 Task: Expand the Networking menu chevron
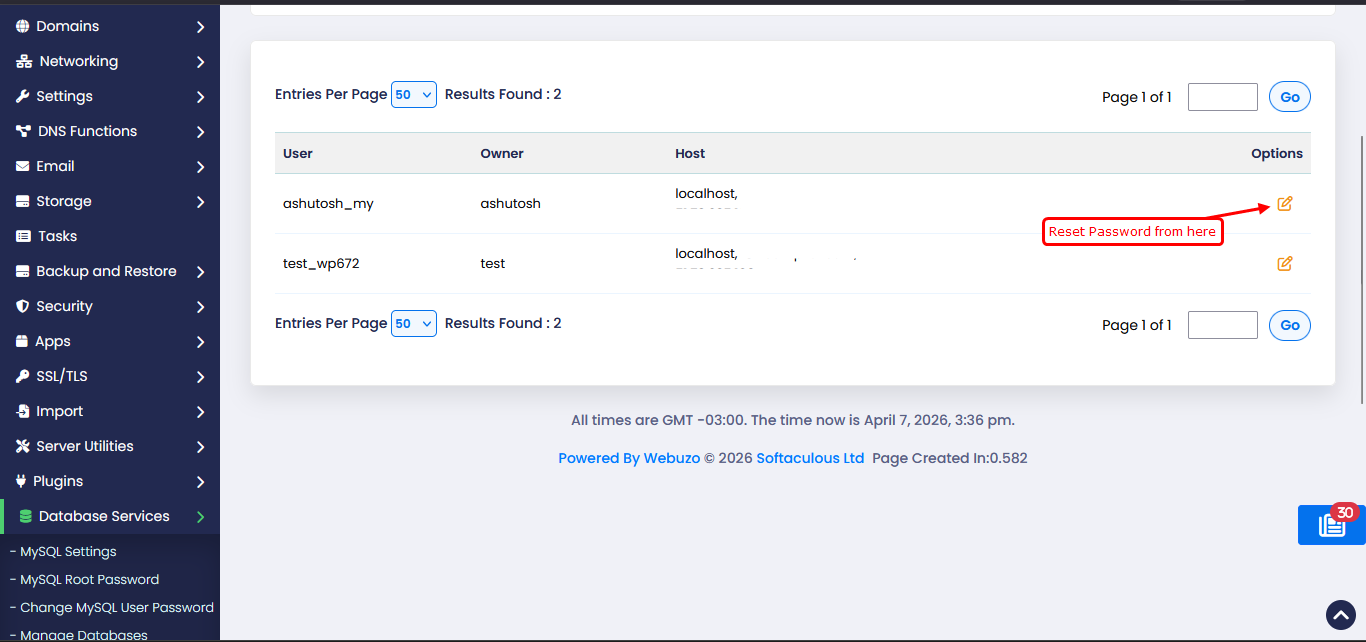(x=201, y=62)
